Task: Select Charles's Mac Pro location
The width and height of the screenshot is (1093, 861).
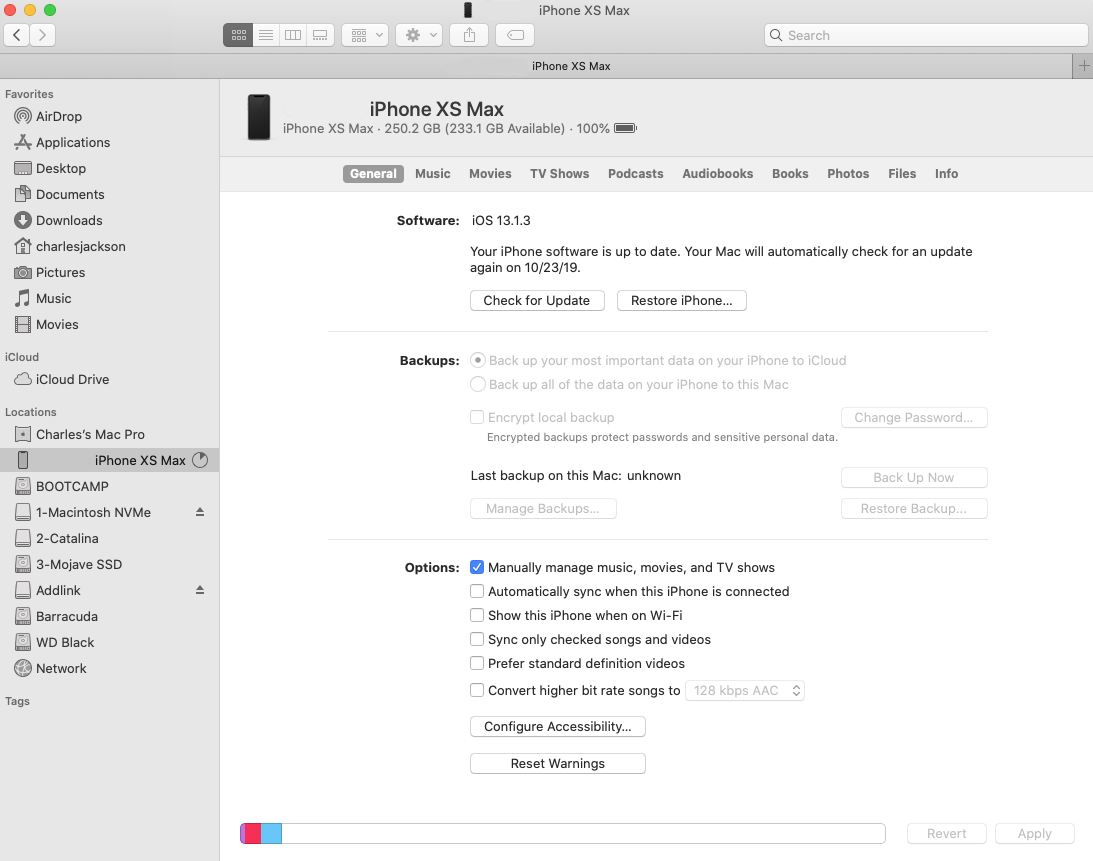Action: point(109,434)
